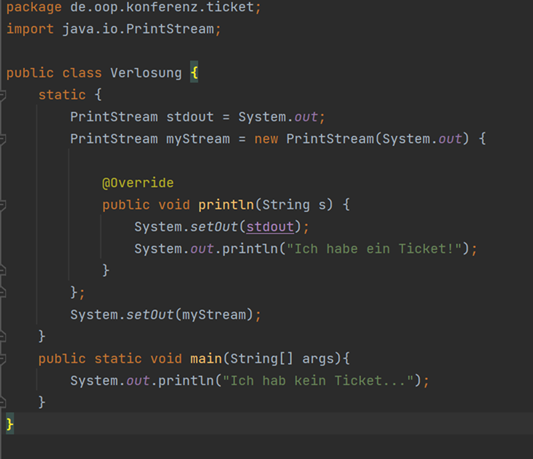Collapse the static initializer block fold marker
The image size is (533, 459).
pos(2,95)
